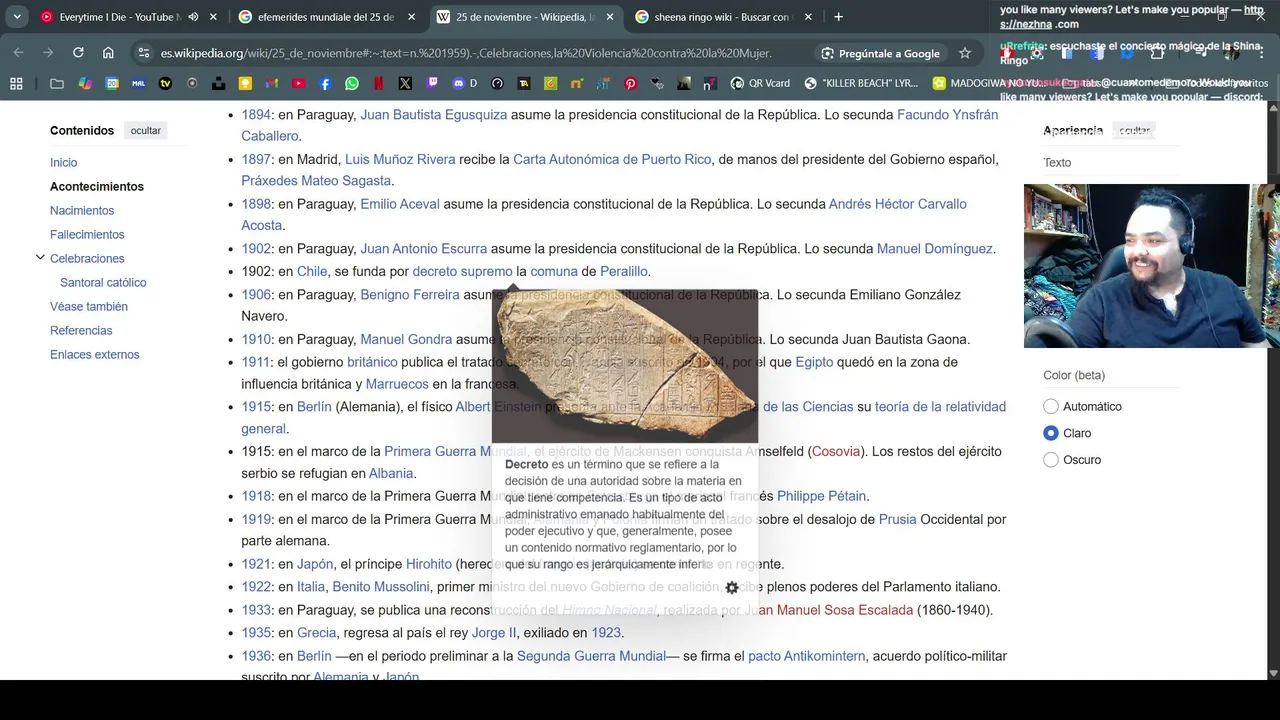This screenshot has height=720, width=1280.
Task: Open the Carta Autonómica de Puerto Rico link
Action: (x=612, y=159)
